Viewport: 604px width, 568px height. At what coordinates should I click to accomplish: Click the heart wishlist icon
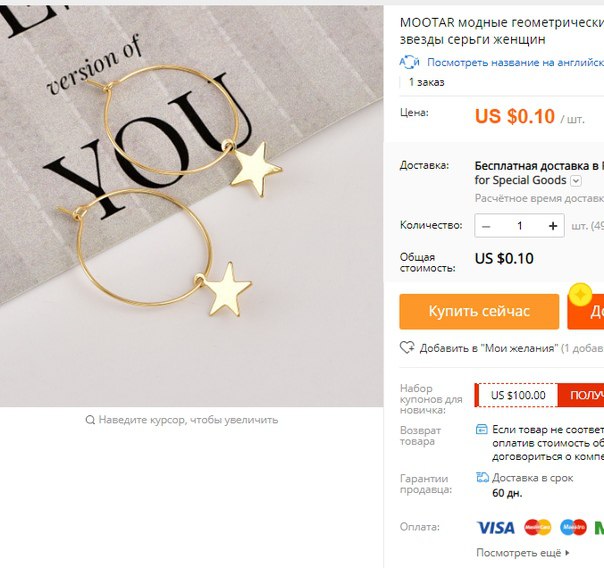(x=407, y=348)
